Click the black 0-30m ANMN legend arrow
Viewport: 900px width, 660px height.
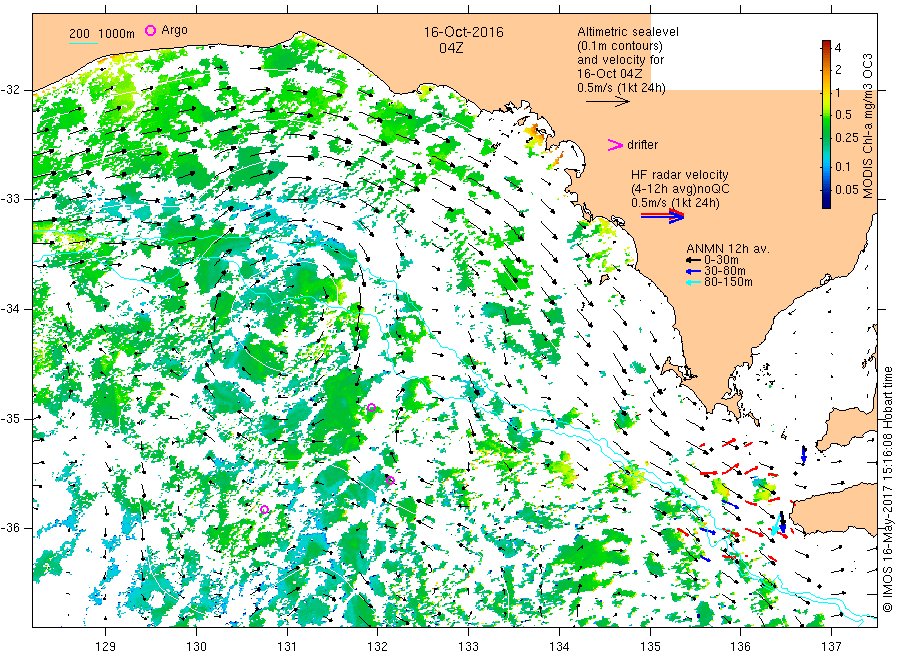[693, 260]
